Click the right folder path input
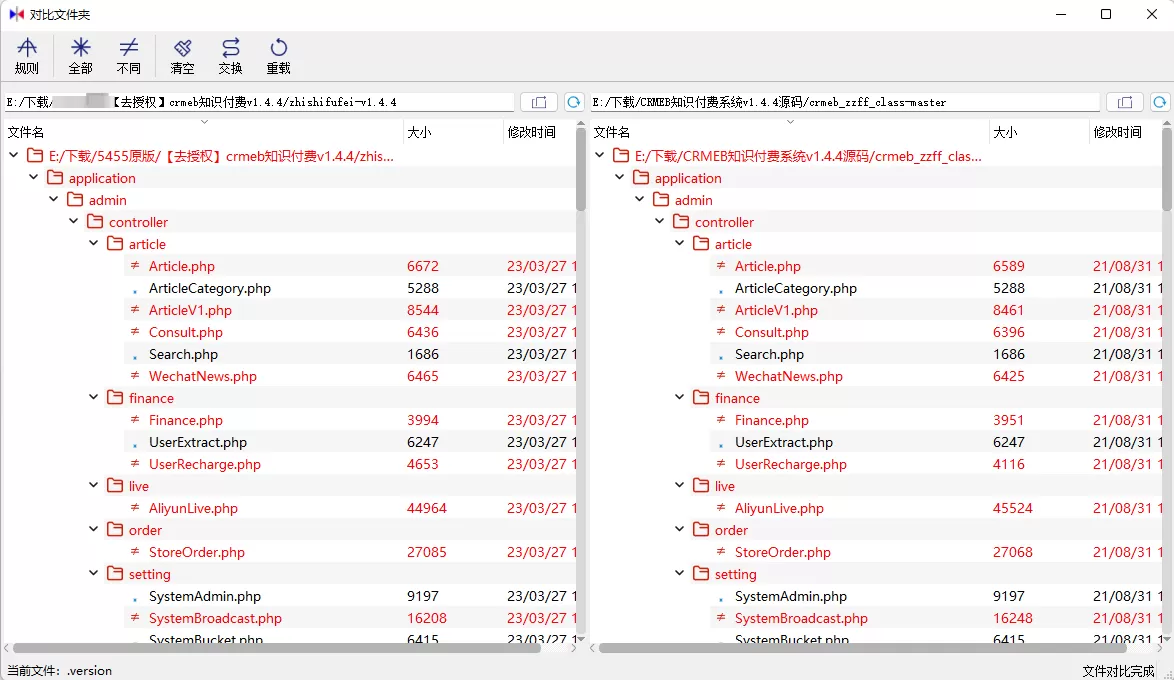This screenshot has height=680, width=1174. 845,102
